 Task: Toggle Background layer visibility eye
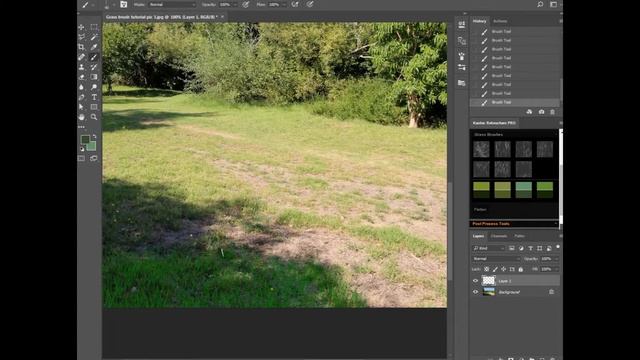click(x=476, y=292)
